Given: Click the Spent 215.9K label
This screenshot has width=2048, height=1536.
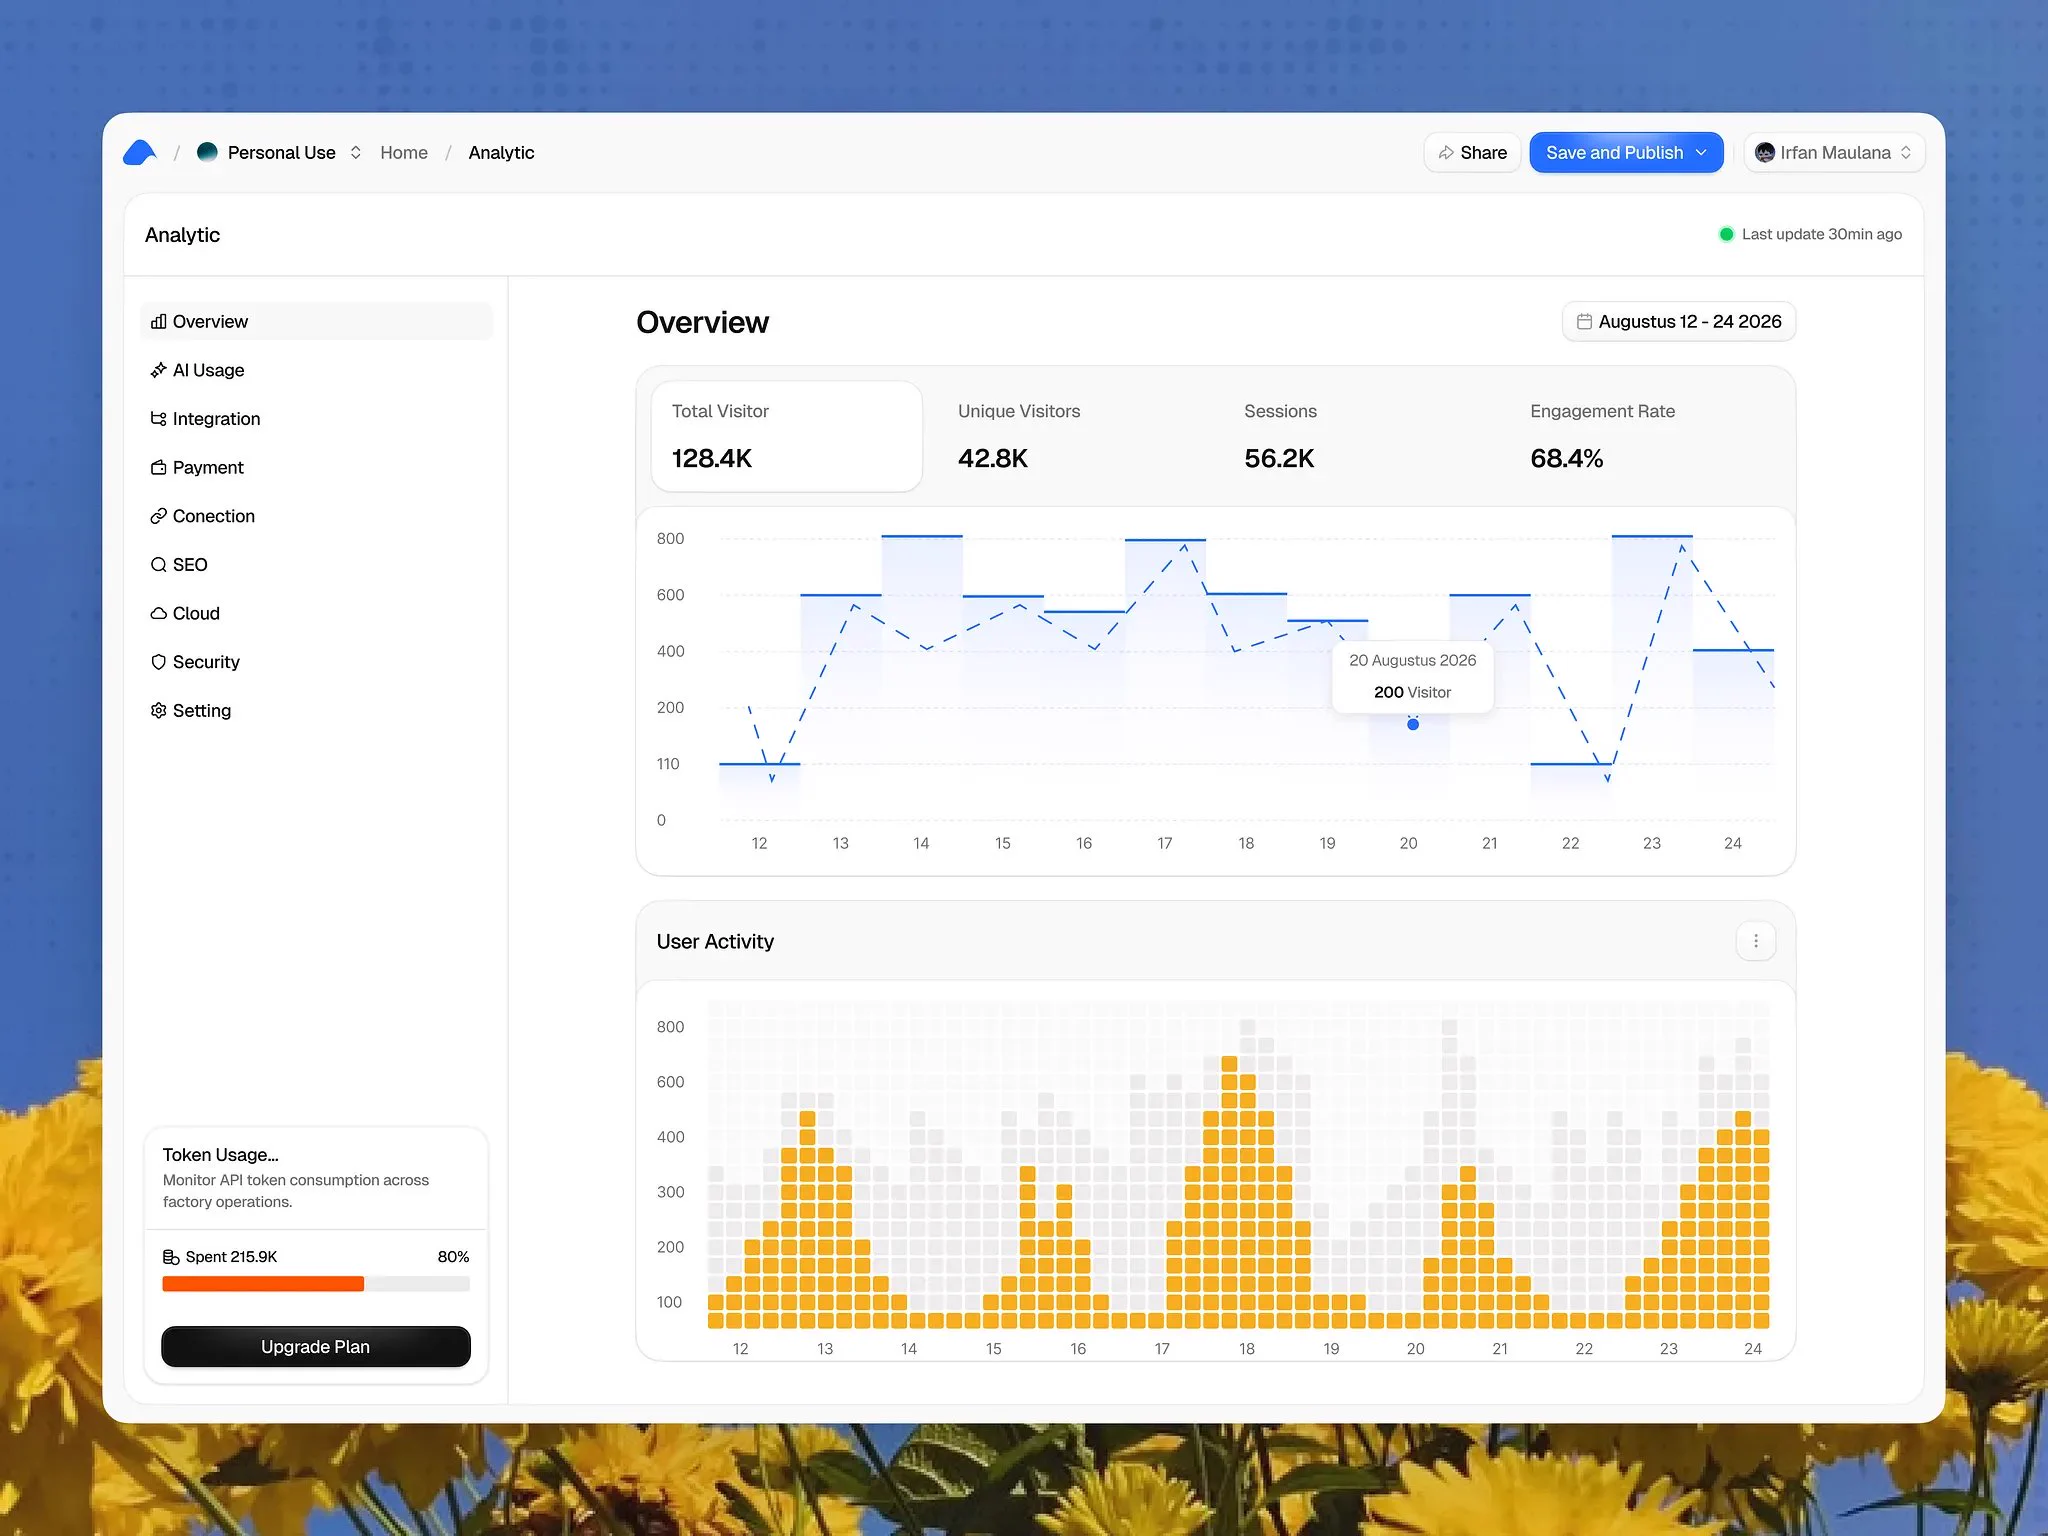Looking at the screenshot, I should (x=231, y=1257).
